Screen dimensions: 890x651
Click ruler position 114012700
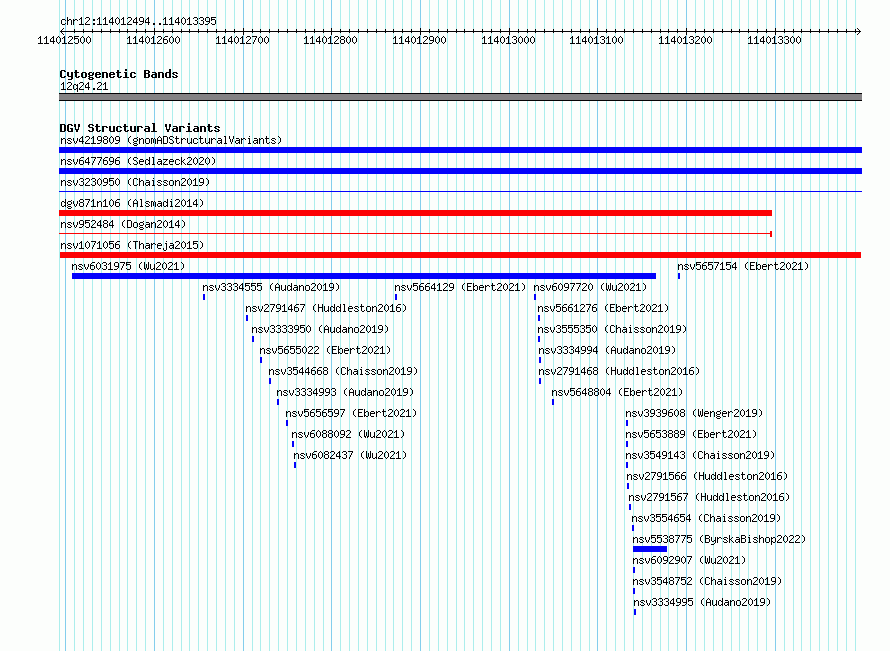(x=242, y=40)
